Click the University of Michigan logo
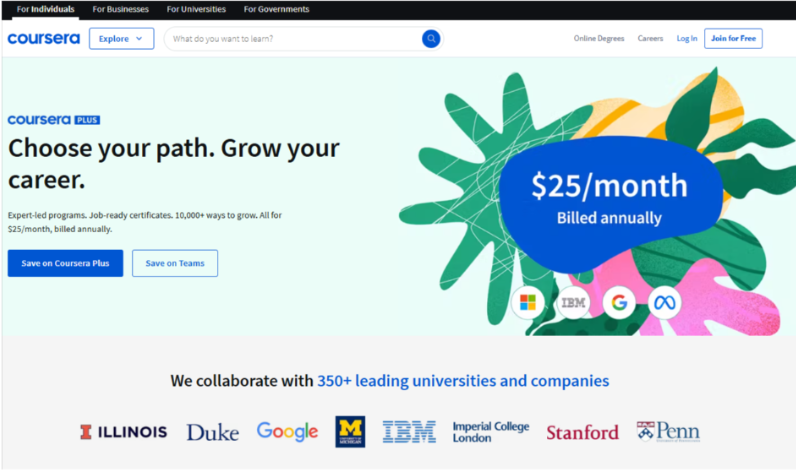This screenshot has height=476, width=796. click(x=350, y=432)
